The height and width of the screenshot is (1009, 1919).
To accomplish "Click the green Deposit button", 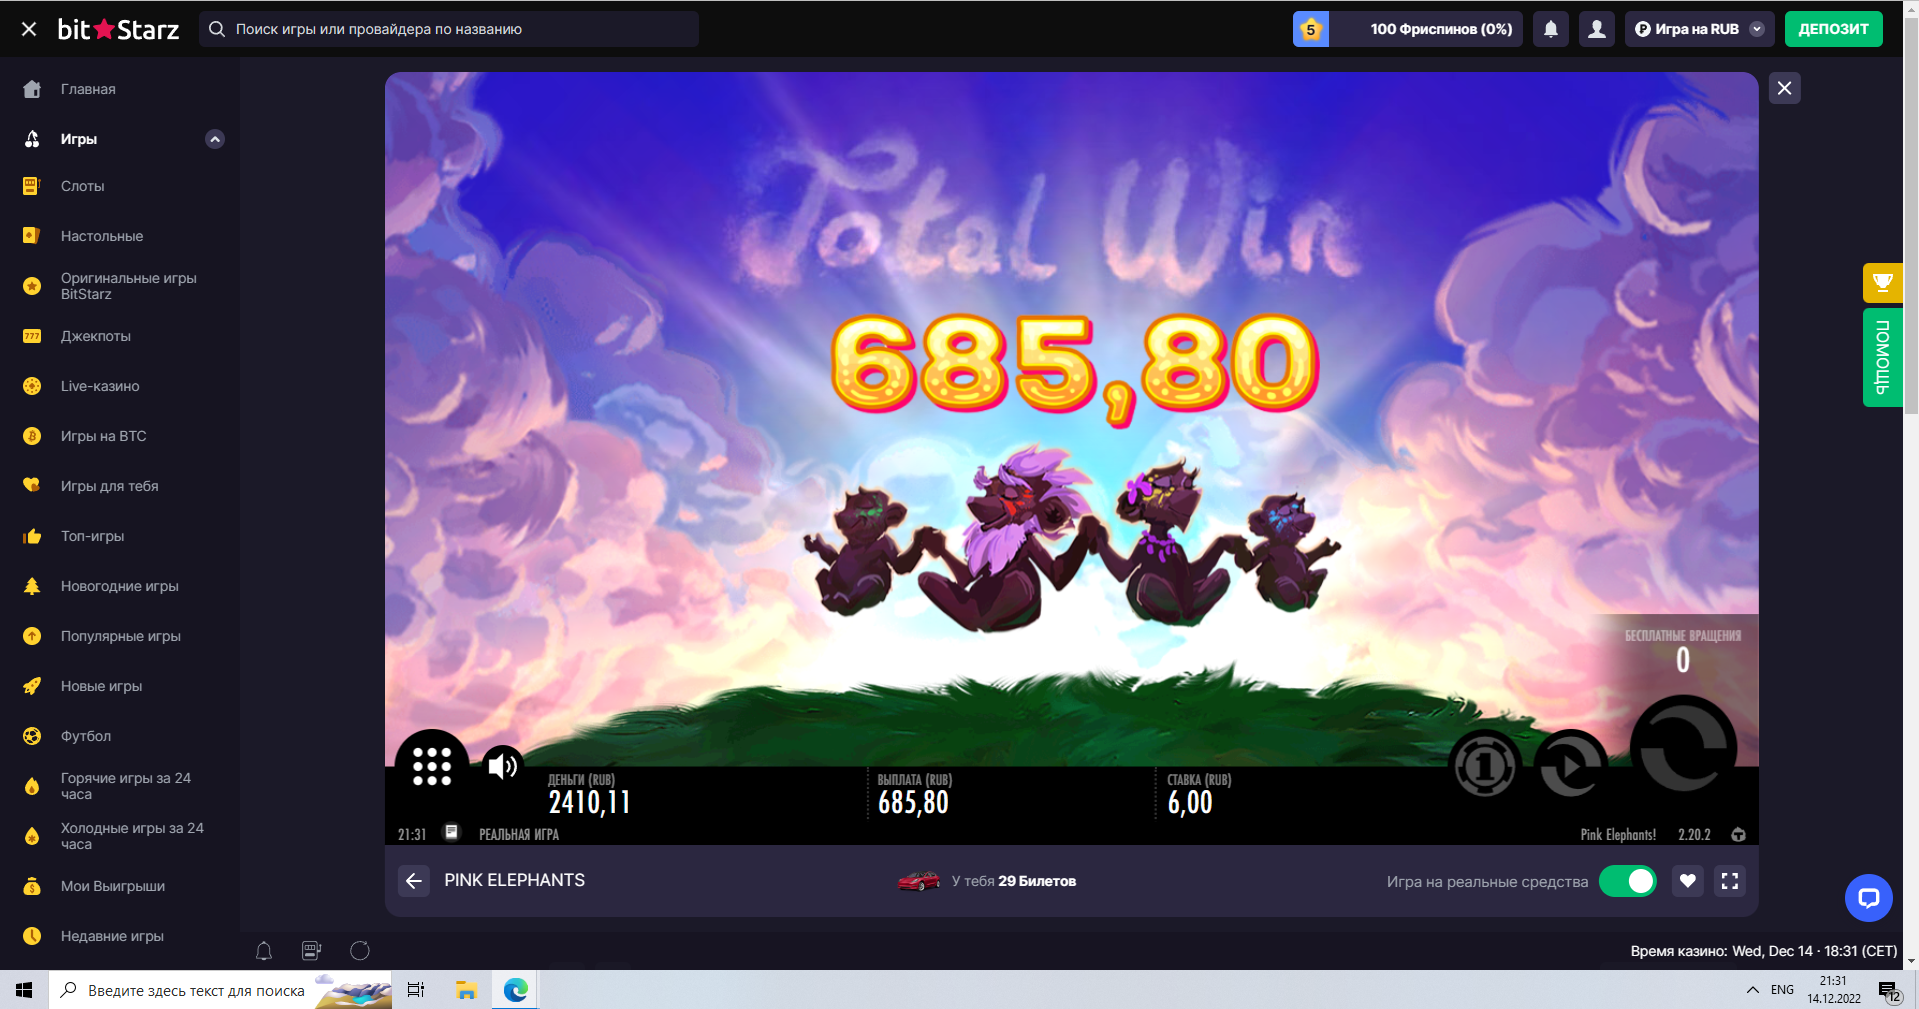I will coord(1834,29).
